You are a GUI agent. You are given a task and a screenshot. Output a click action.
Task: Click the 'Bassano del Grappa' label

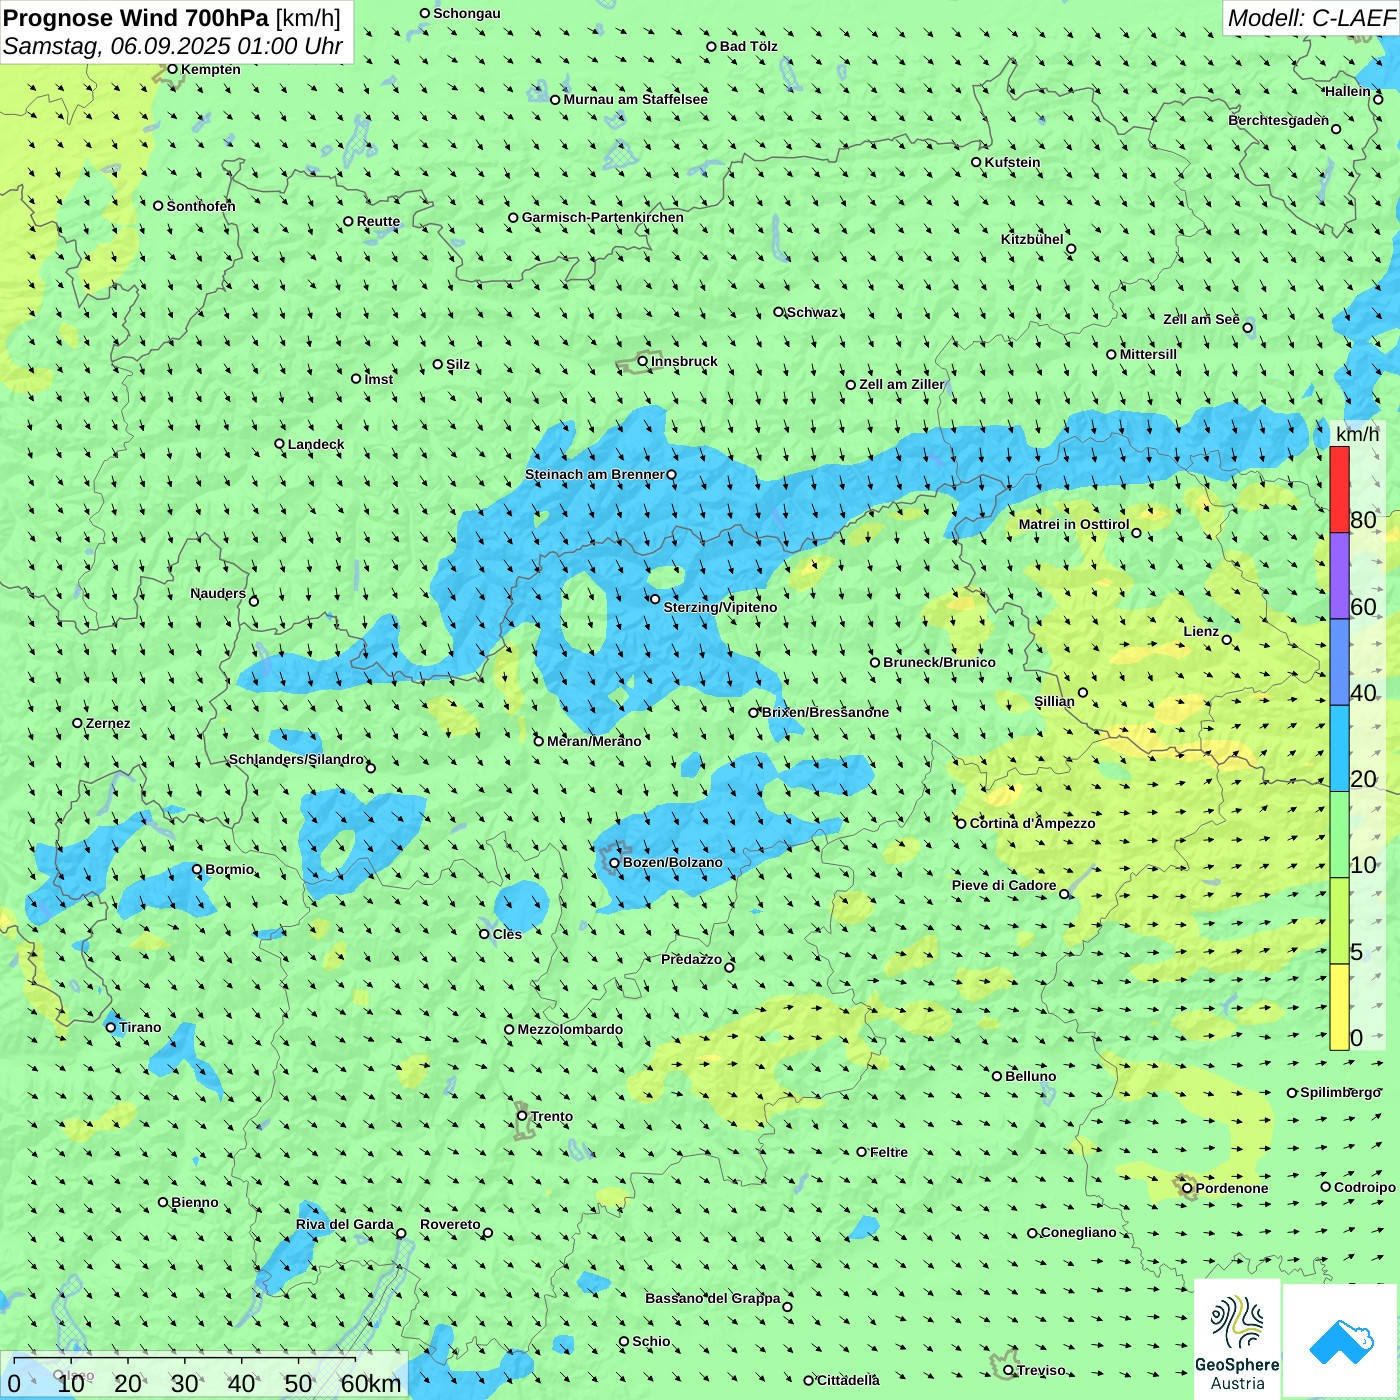point(713,1298)
